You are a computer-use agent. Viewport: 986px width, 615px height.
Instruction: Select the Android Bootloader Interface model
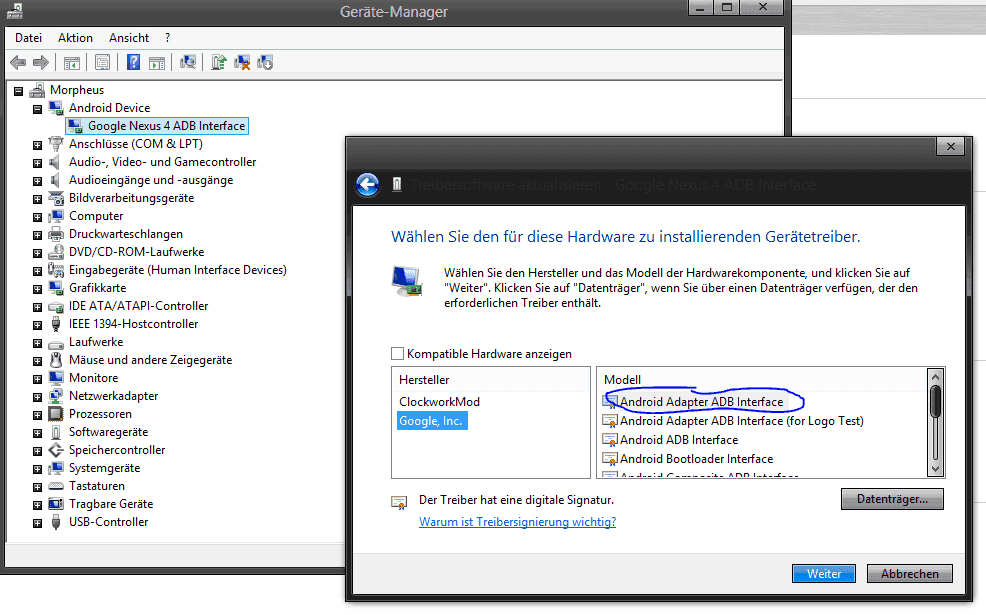point(696,458)
